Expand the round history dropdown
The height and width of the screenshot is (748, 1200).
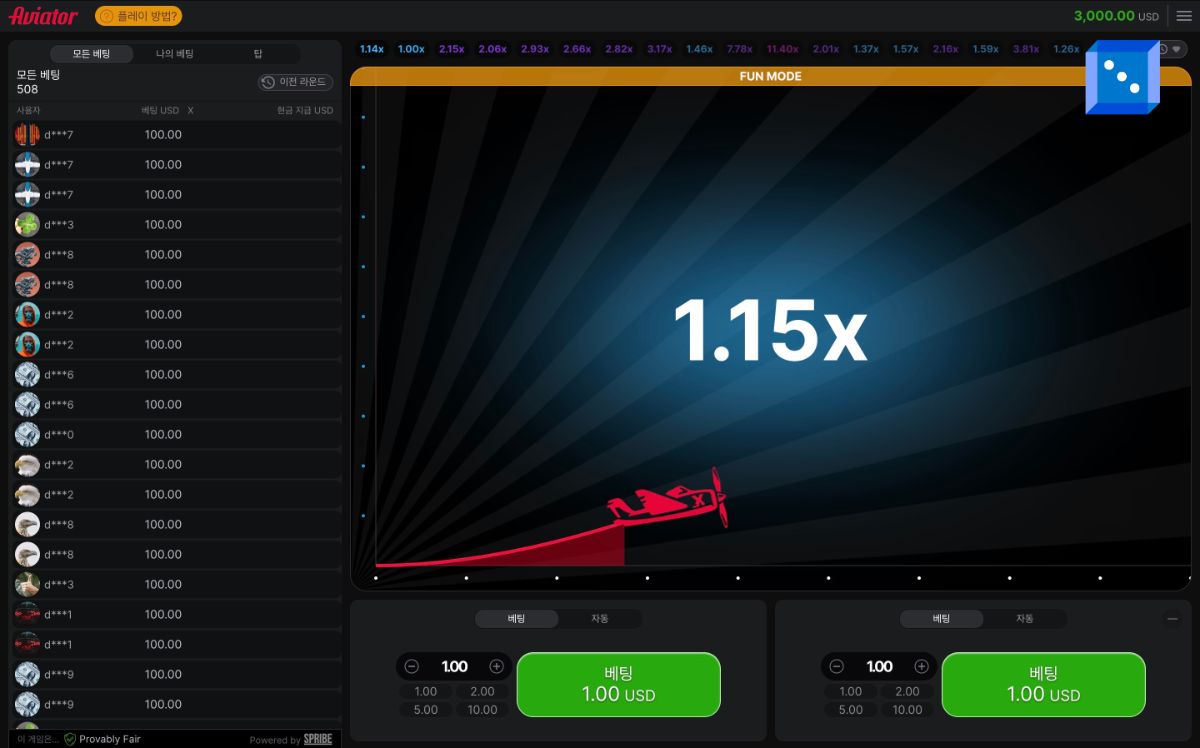pos(1171,48)
